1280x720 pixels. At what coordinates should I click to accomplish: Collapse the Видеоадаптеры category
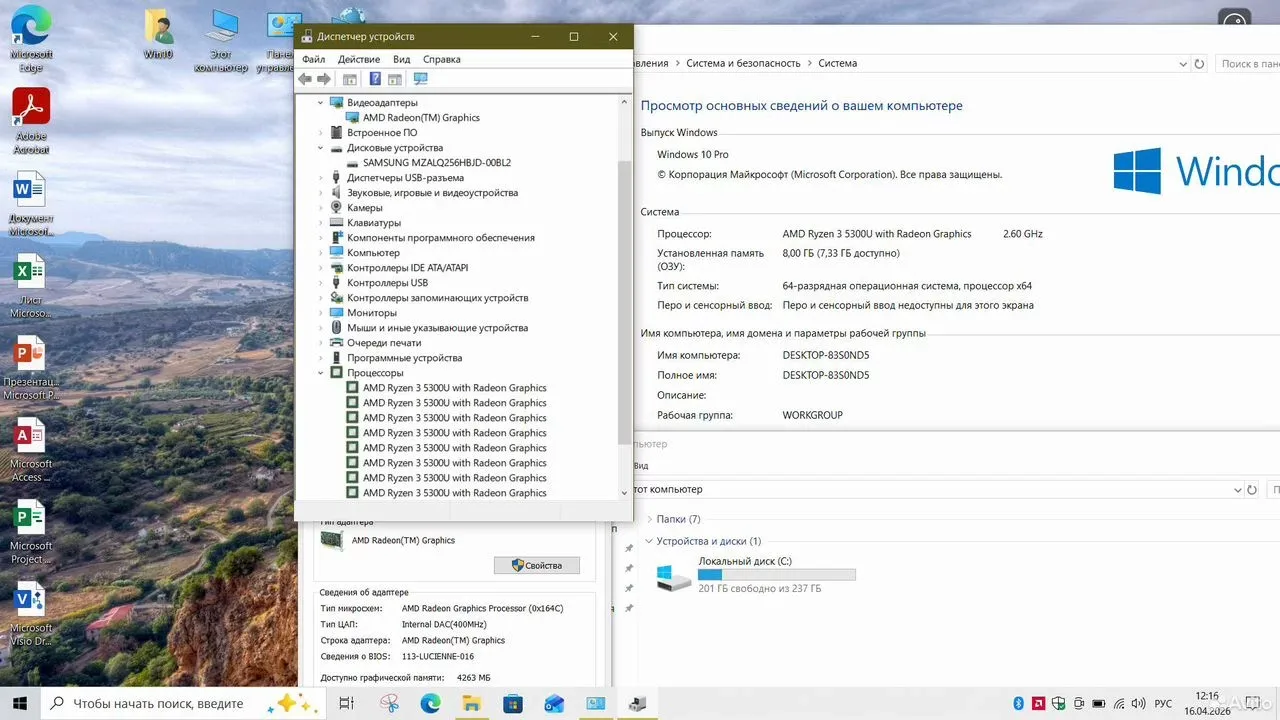tap(321, 103)
